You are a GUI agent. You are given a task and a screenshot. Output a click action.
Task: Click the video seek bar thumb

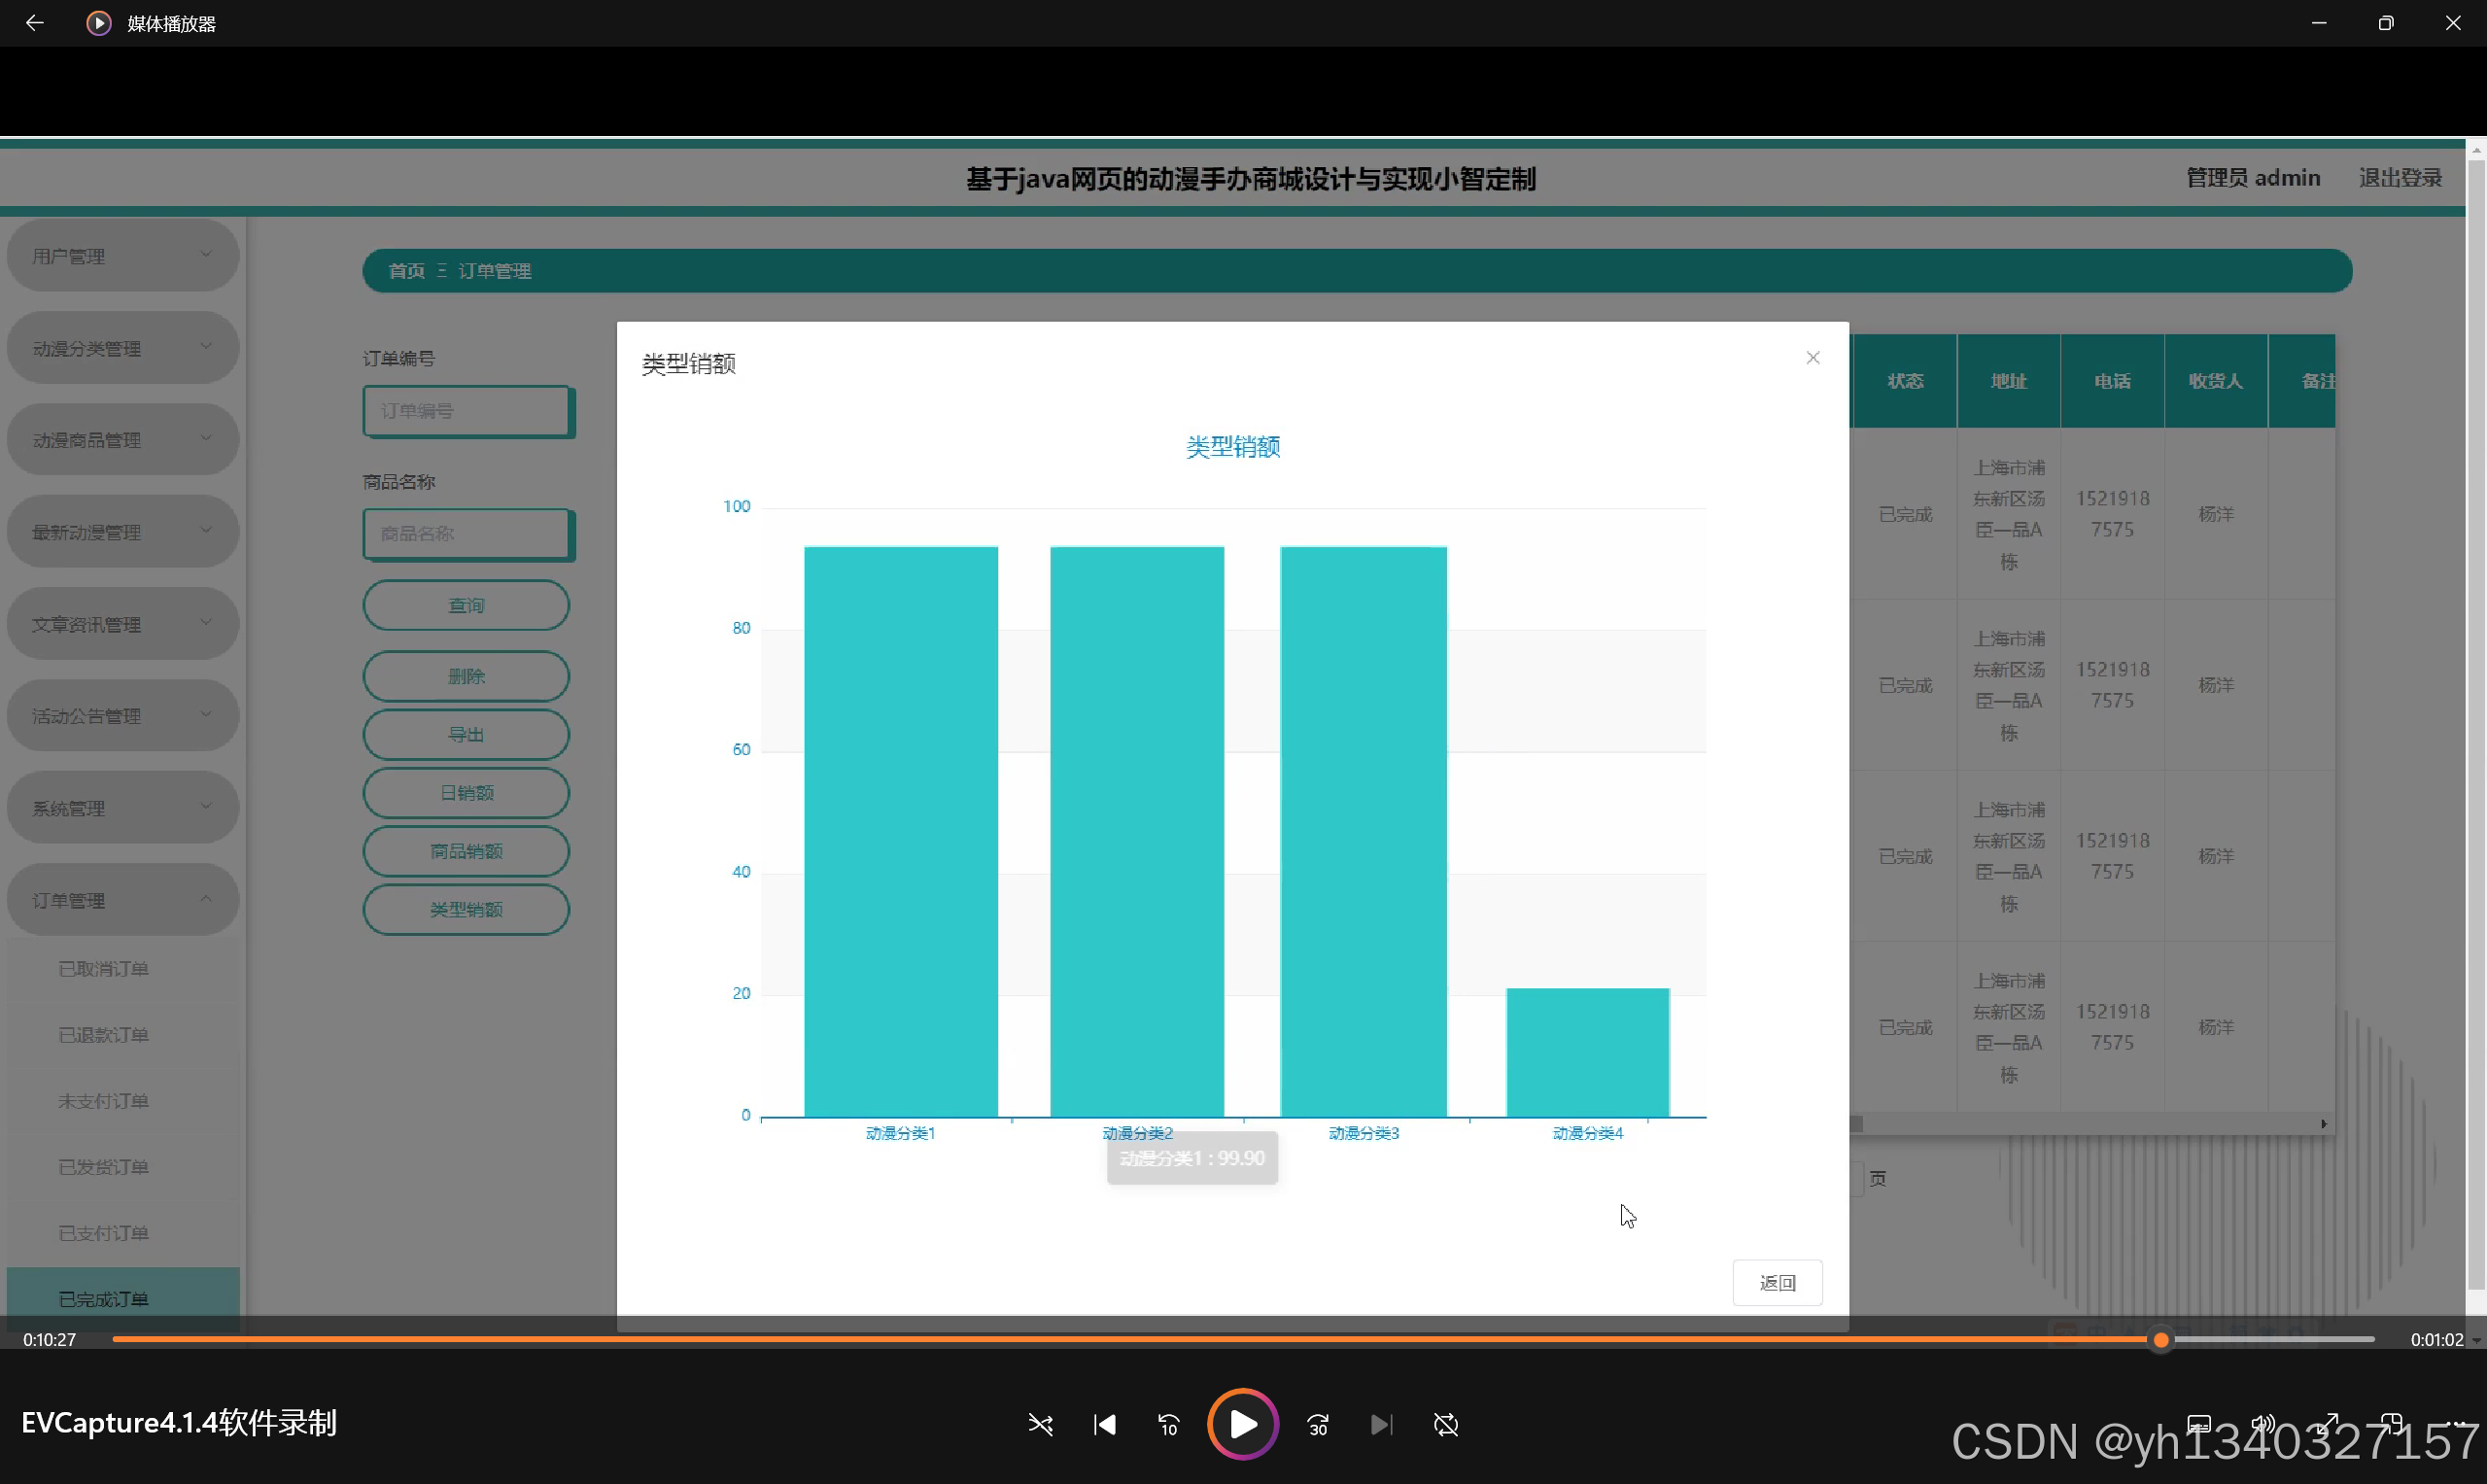[x=2160, y=1340]
